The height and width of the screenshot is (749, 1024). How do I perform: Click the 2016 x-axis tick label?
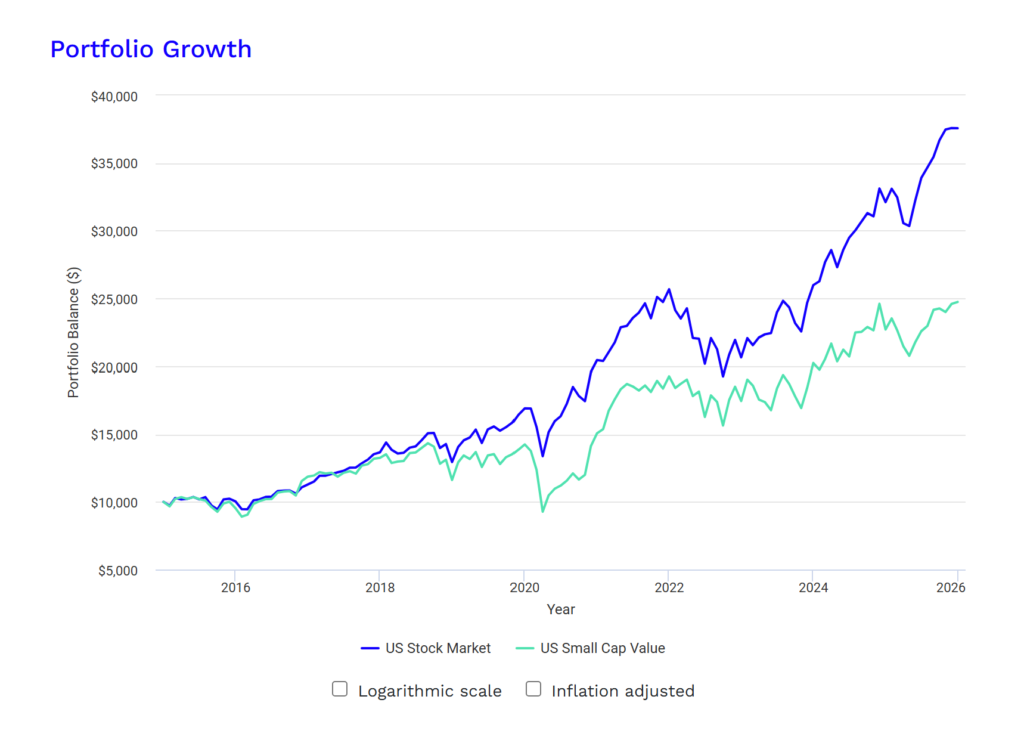pos(235,588)
